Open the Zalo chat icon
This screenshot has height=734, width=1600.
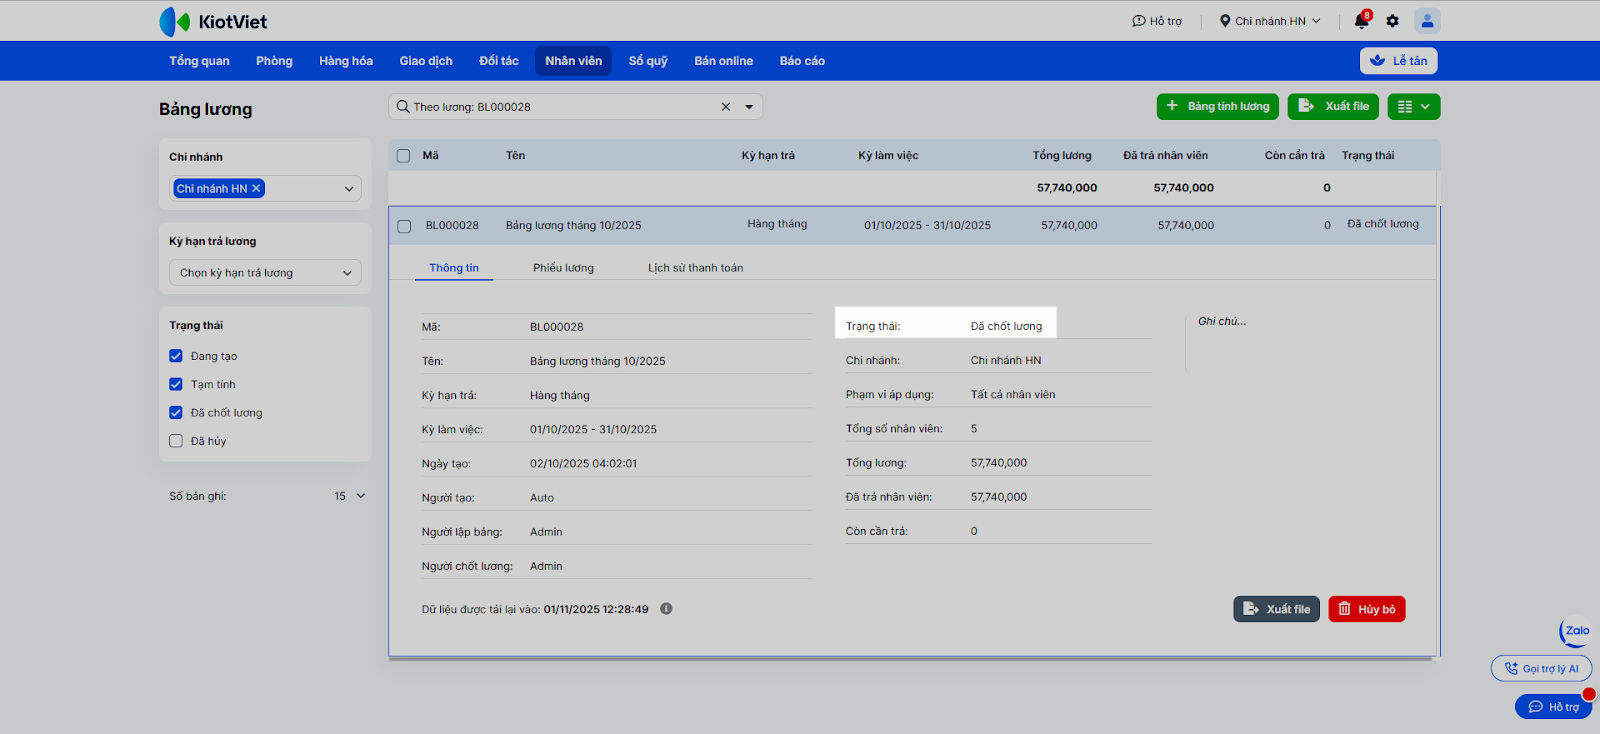[x=1576, y=631]
